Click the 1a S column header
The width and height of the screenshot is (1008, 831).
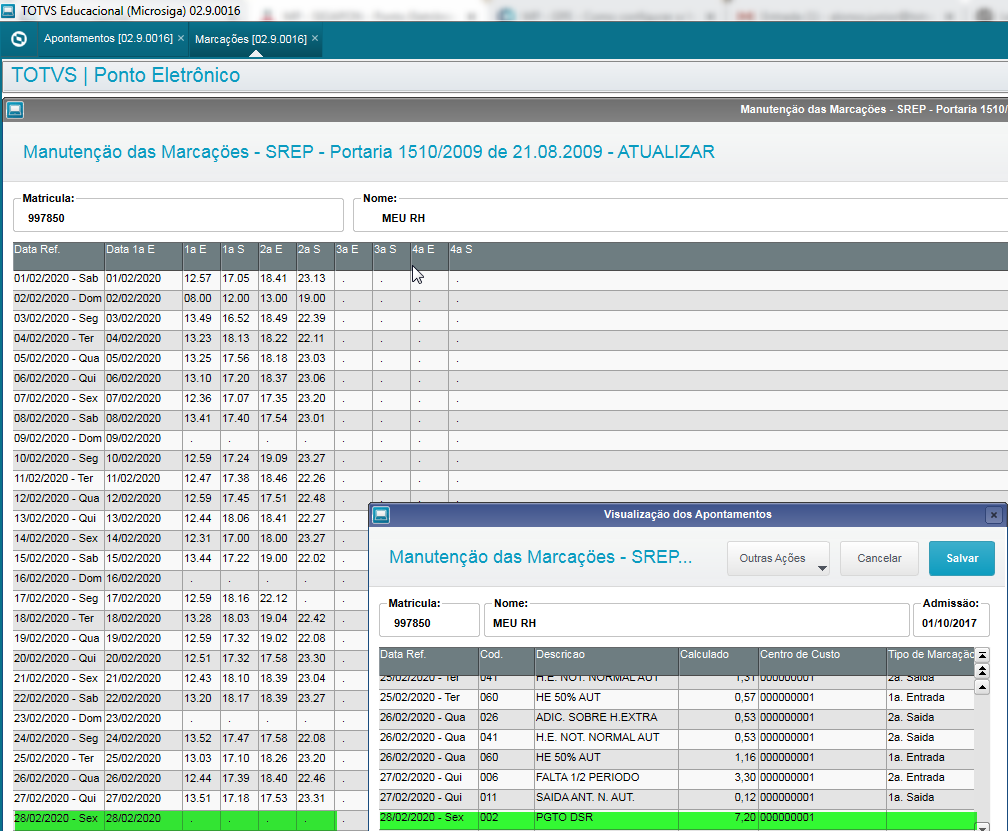point(240,256)
